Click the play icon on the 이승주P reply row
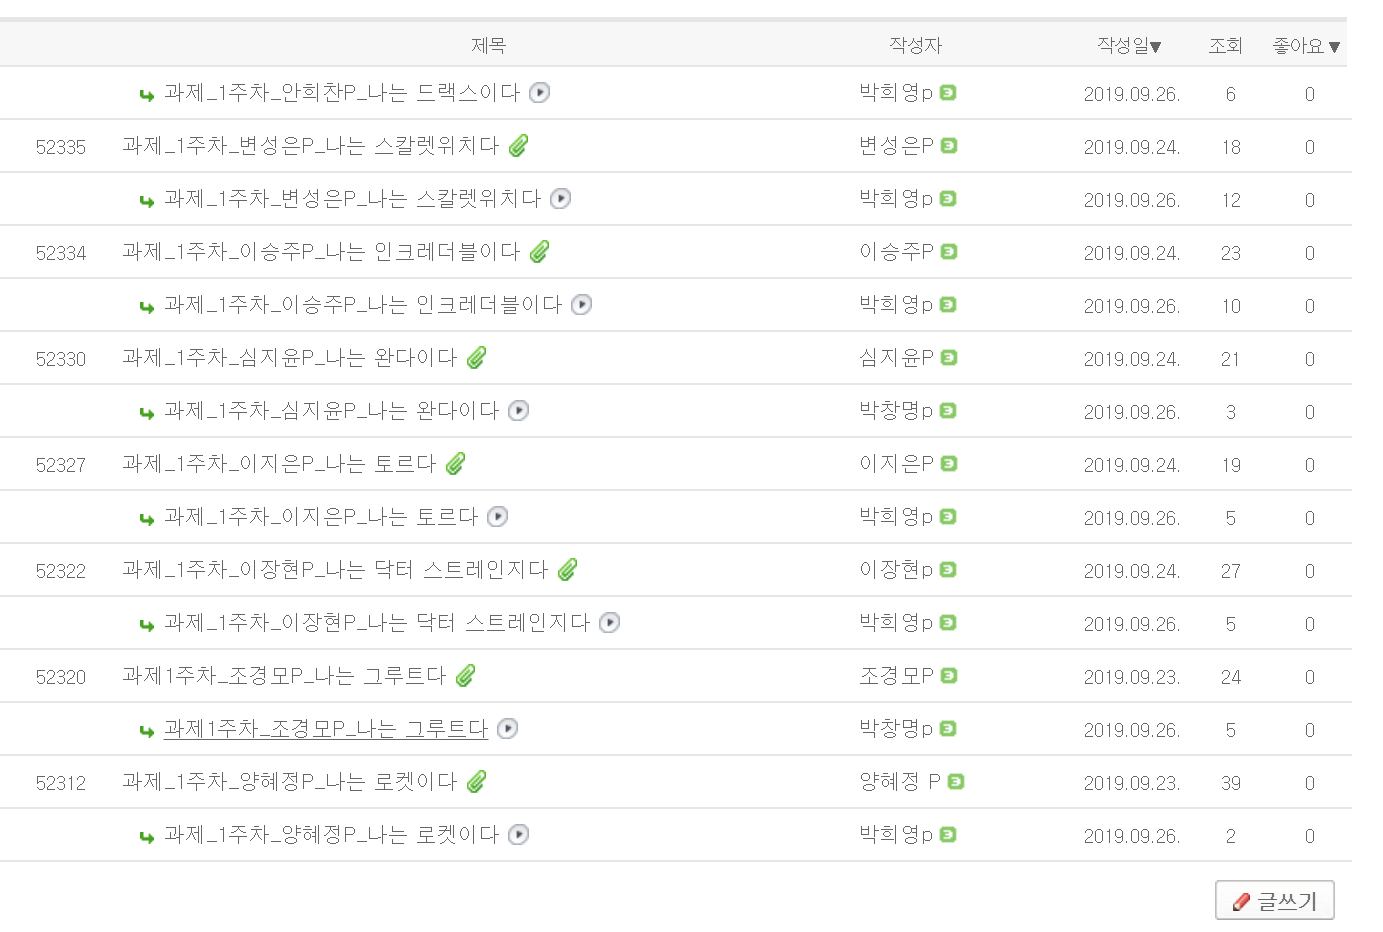 click(x=581, y=305)
